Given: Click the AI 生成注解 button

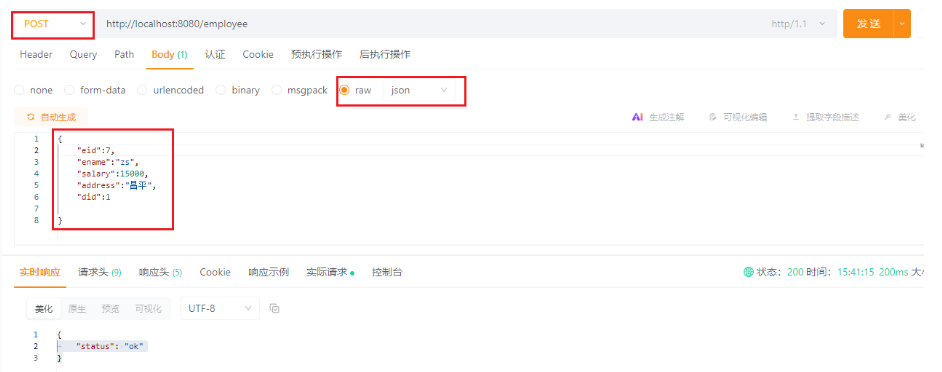Looking at the screenshot, I should coord(658,117).
